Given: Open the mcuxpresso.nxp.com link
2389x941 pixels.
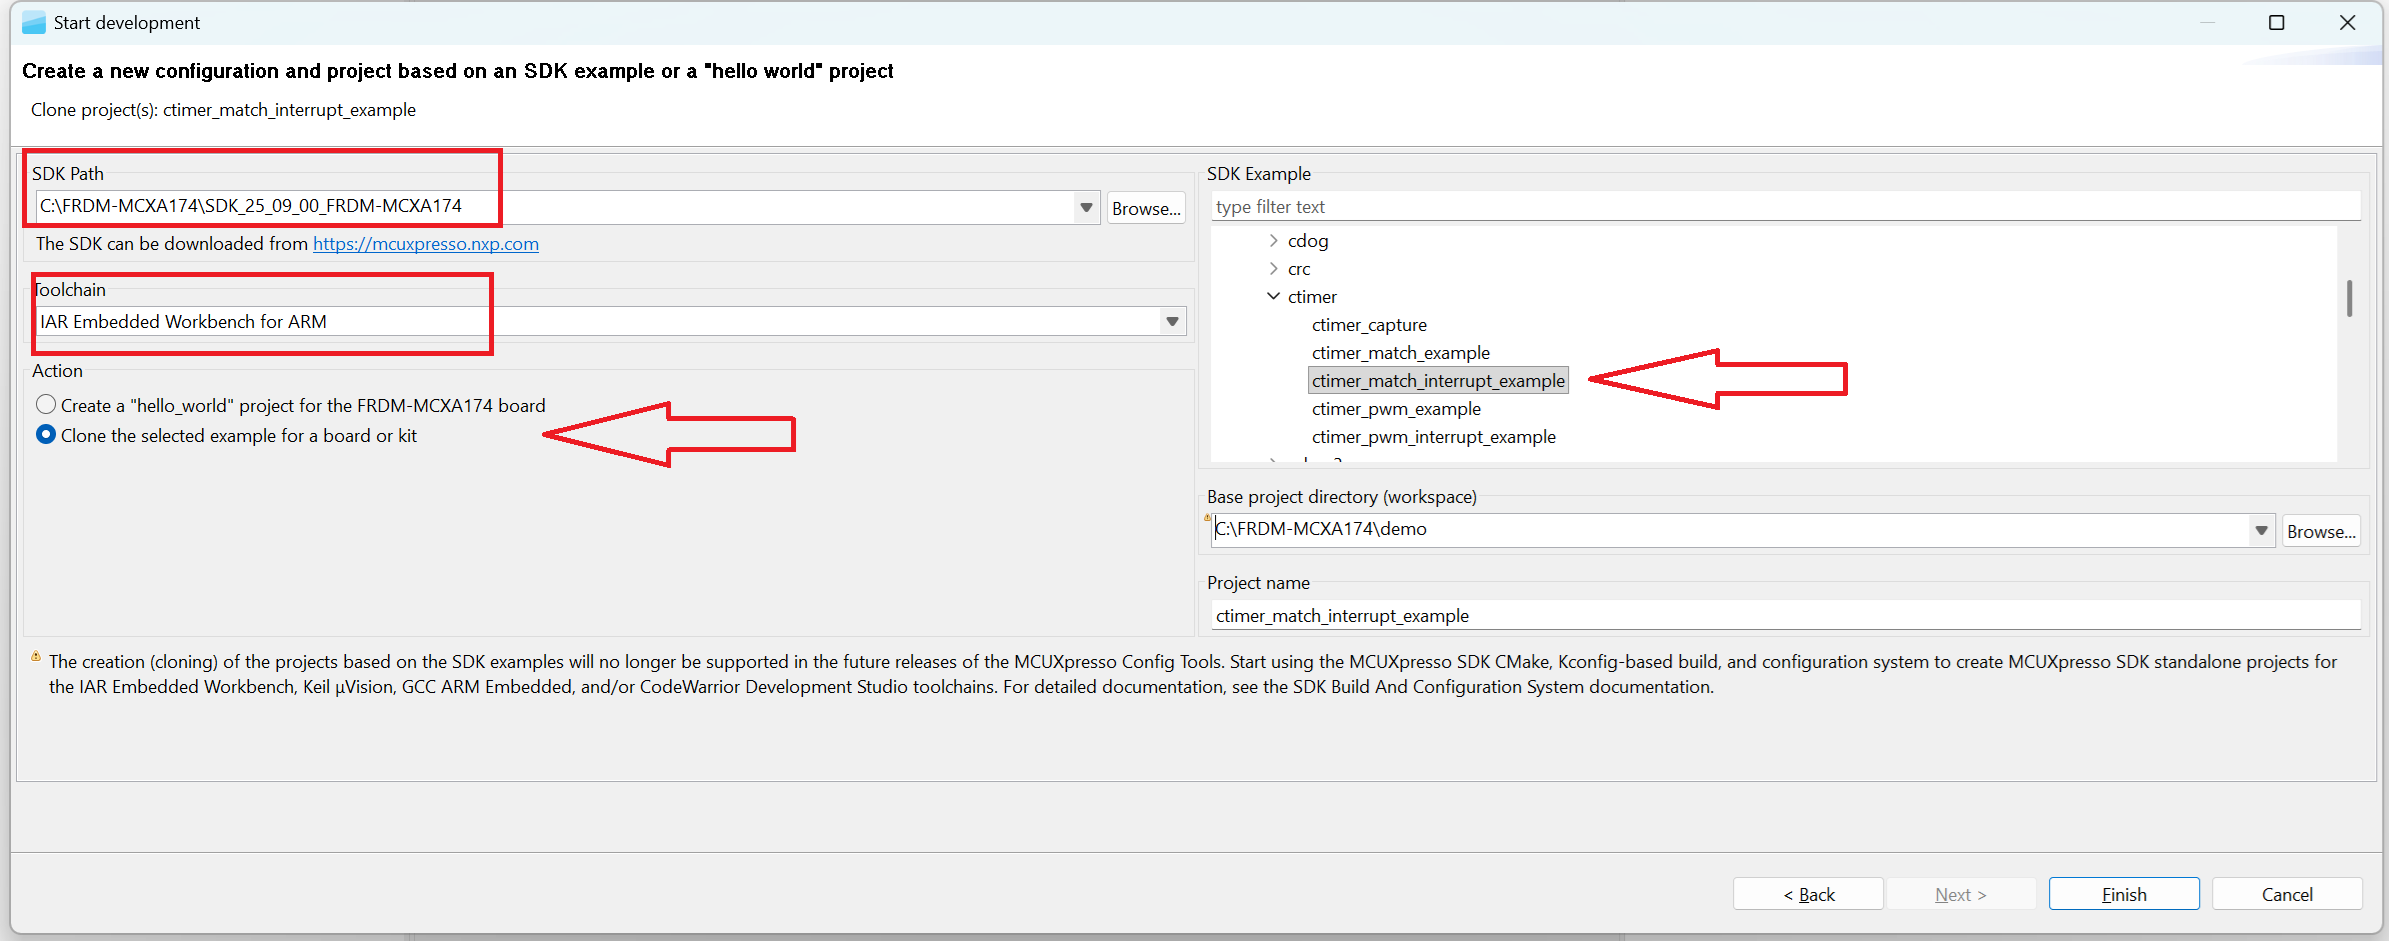Looking at the screenshot, I should [425, 243].
